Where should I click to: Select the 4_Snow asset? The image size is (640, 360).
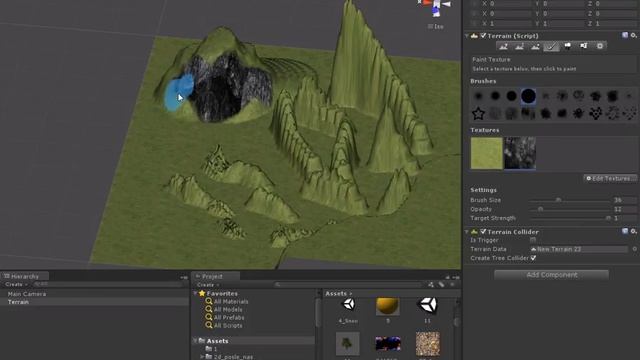pyautogui.click(x=348, y=310)
